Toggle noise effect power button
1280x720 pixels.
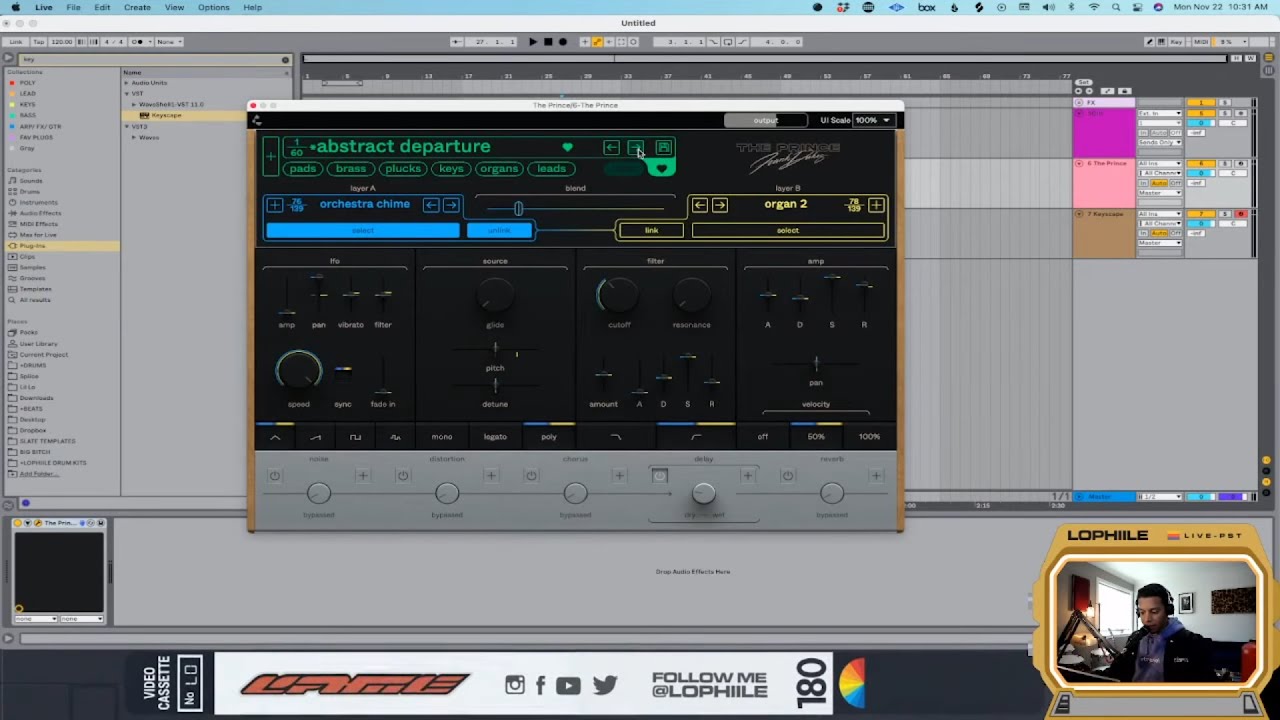[275, 476]
